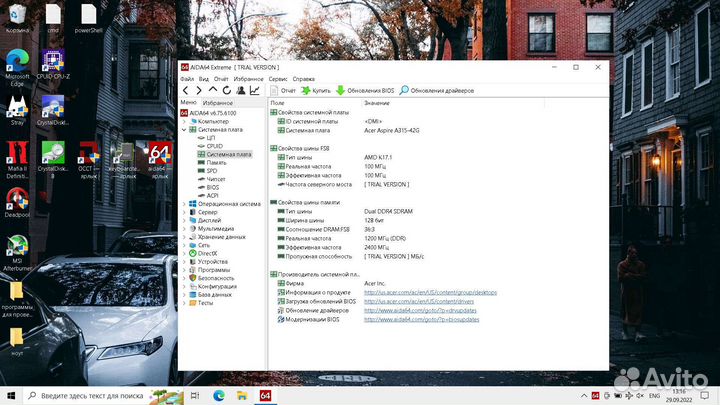This screenshot has height=405, width=720.
Task: Expand the Операционная система tree node
Action: 185,204
